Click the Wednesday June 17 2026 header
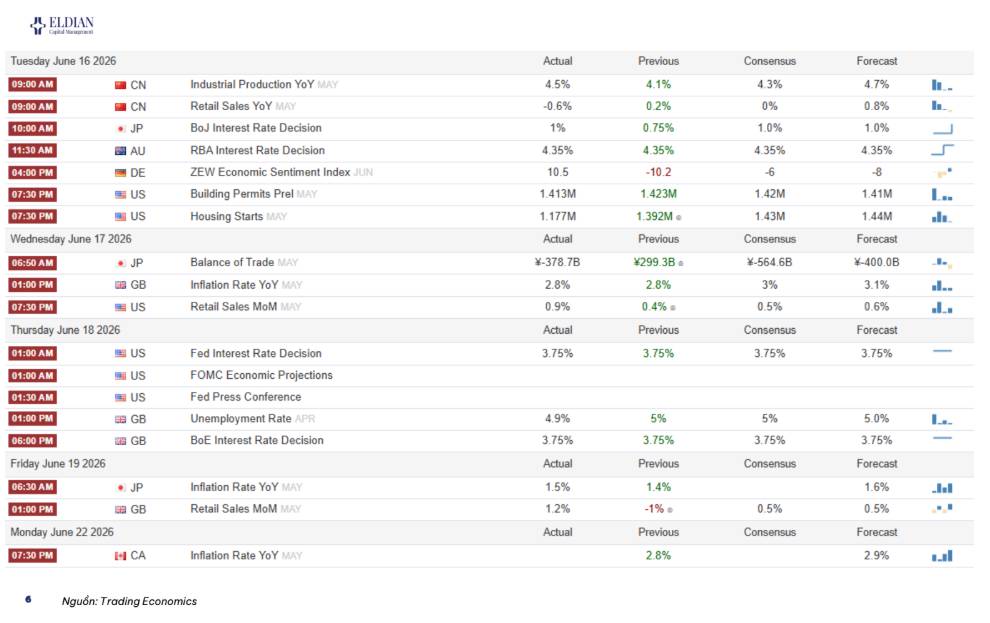Screen dimensions: 990x623 pyautogui.click(x=71, y=239)
